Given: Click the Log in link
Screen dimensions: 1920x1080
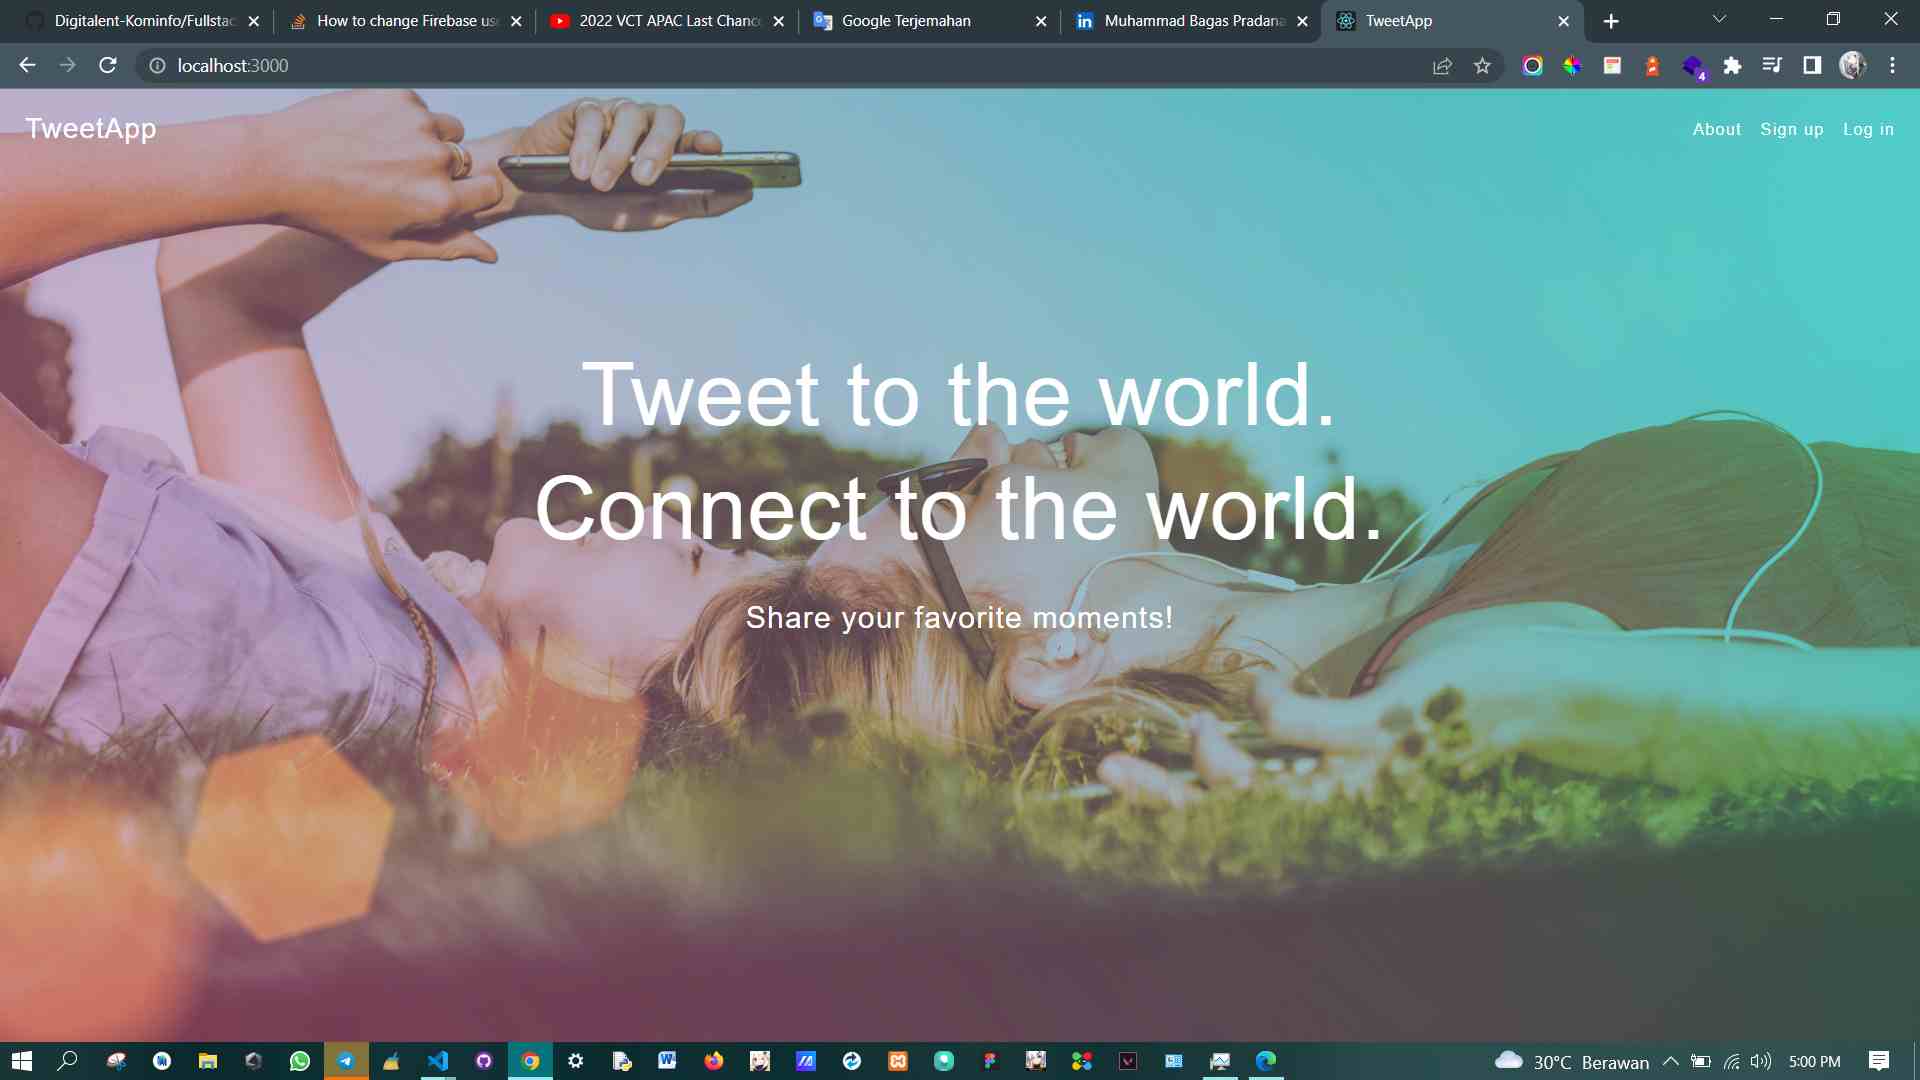Looking at the screenshot, I should (x=1868, y=129).
